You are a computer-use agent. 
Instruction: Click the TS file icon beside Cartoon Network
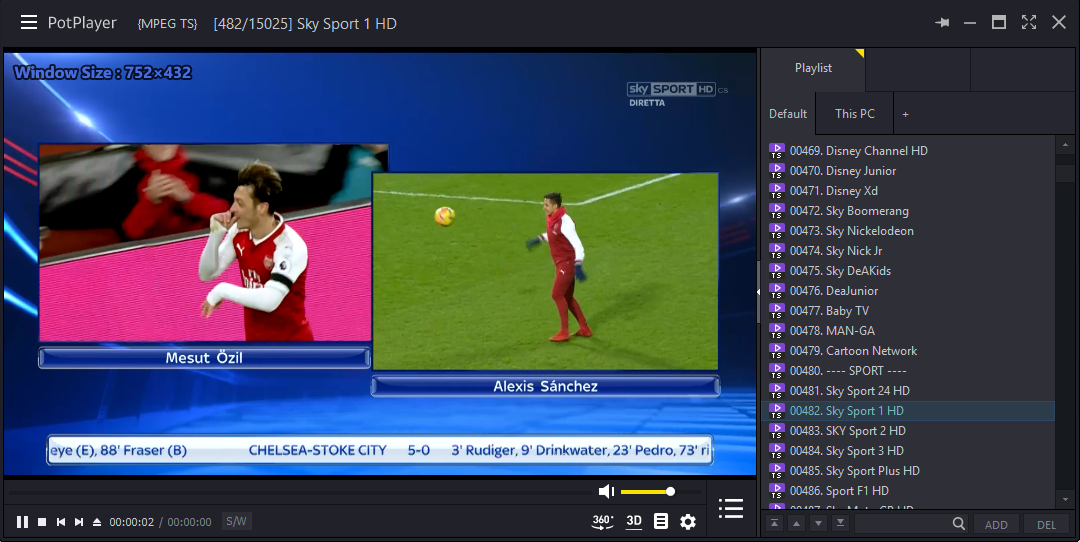pyautogui.click(x=777, y=351)
